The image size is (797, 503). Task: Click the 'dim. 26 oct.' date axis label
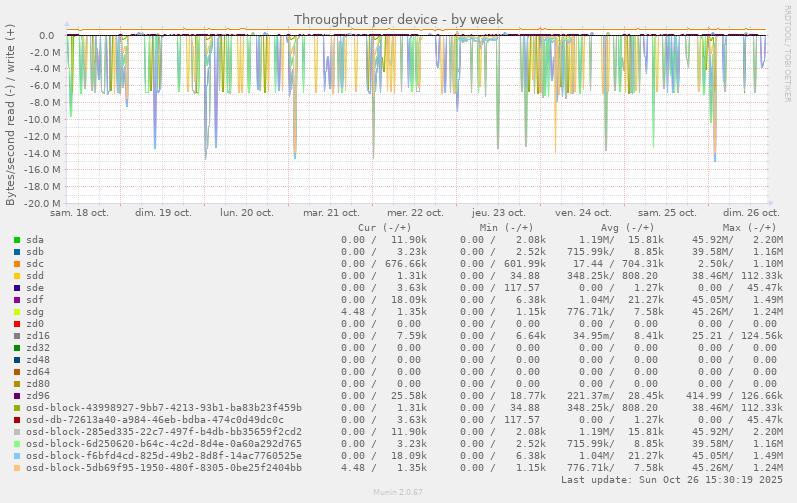(x=751, y=213)
